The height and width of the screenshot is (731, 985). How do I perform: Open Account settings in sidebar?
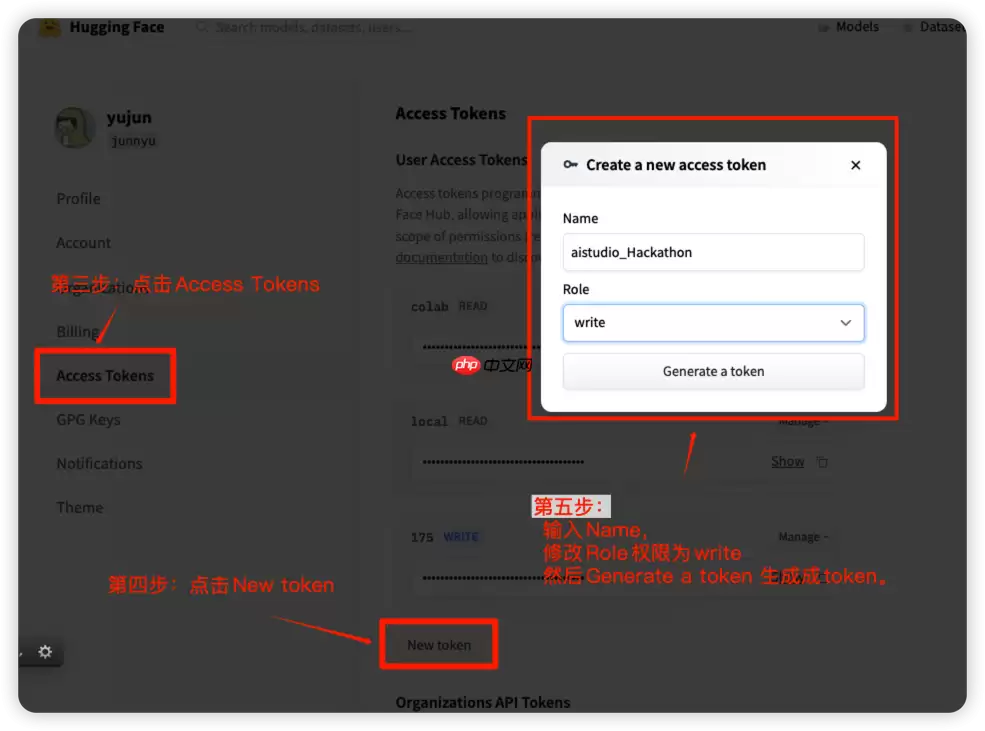click(83, 243)
